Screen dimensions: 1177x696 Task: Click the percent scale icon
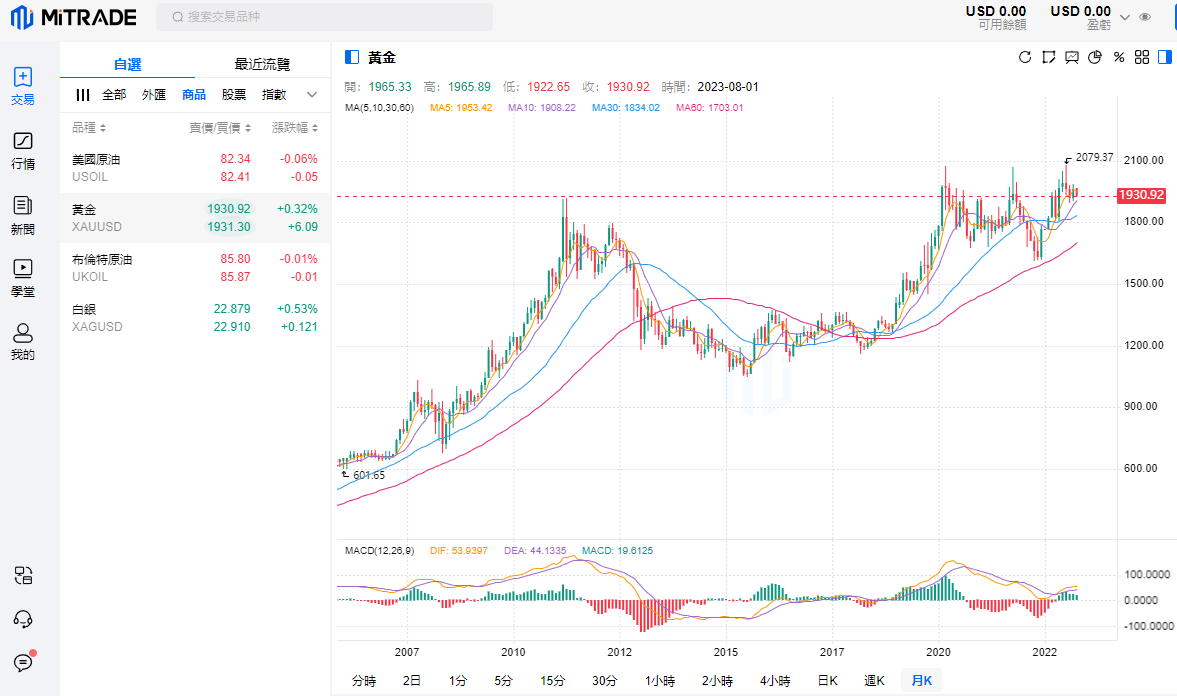1119,57
